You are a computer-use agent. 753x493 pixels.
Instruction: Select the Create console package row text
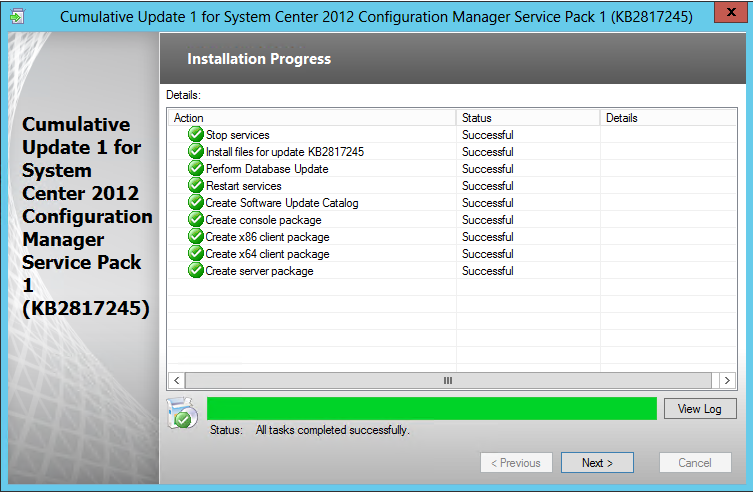coord(264,220)
